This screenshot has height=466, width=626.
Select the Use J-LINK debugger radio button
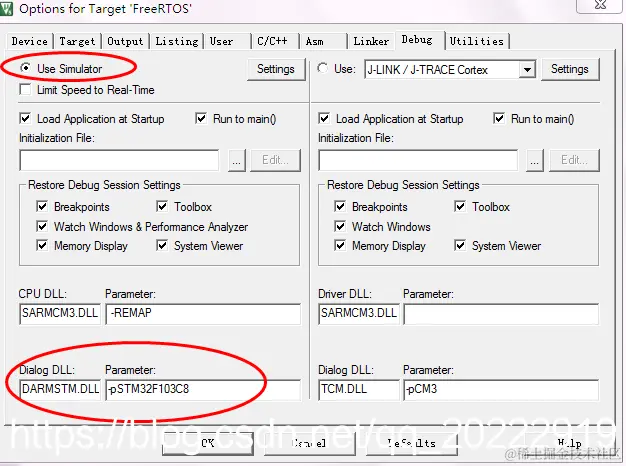pyautogui.click(x=323, y=68)
